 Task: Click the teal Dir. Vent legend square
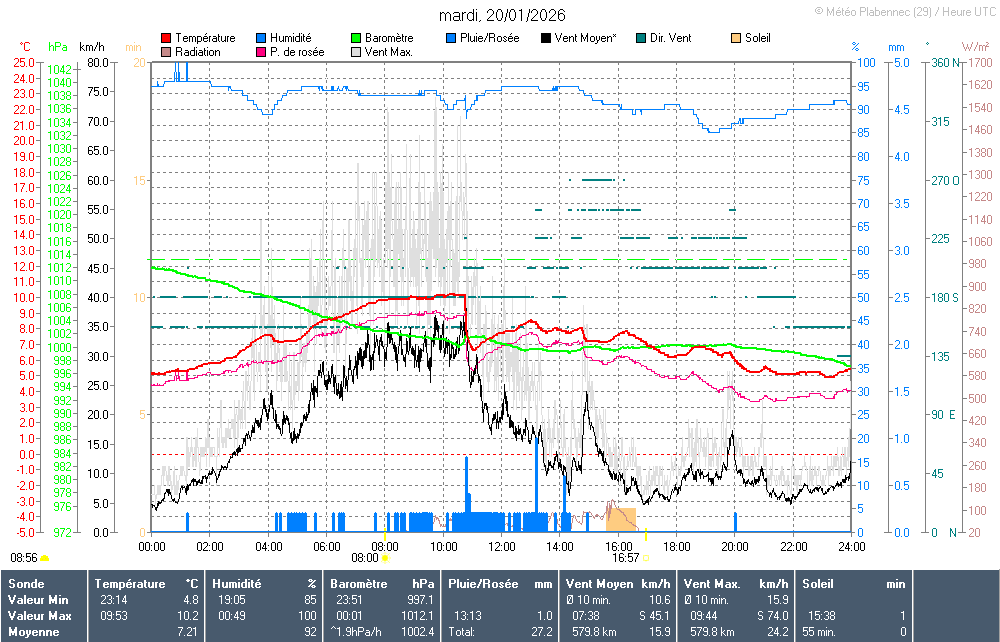click(x=641, y=38)
